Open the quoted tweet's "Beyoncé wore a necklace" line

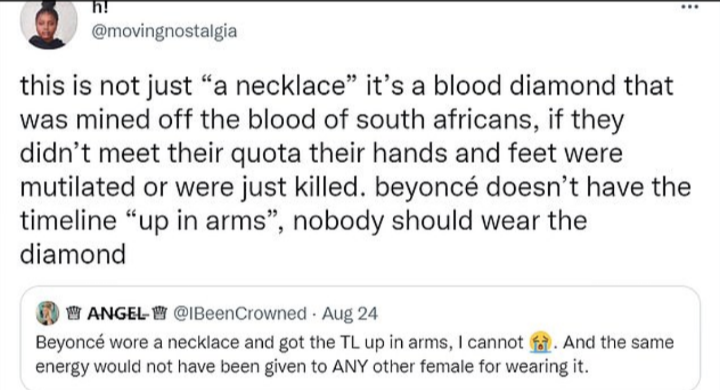[354, 343]
